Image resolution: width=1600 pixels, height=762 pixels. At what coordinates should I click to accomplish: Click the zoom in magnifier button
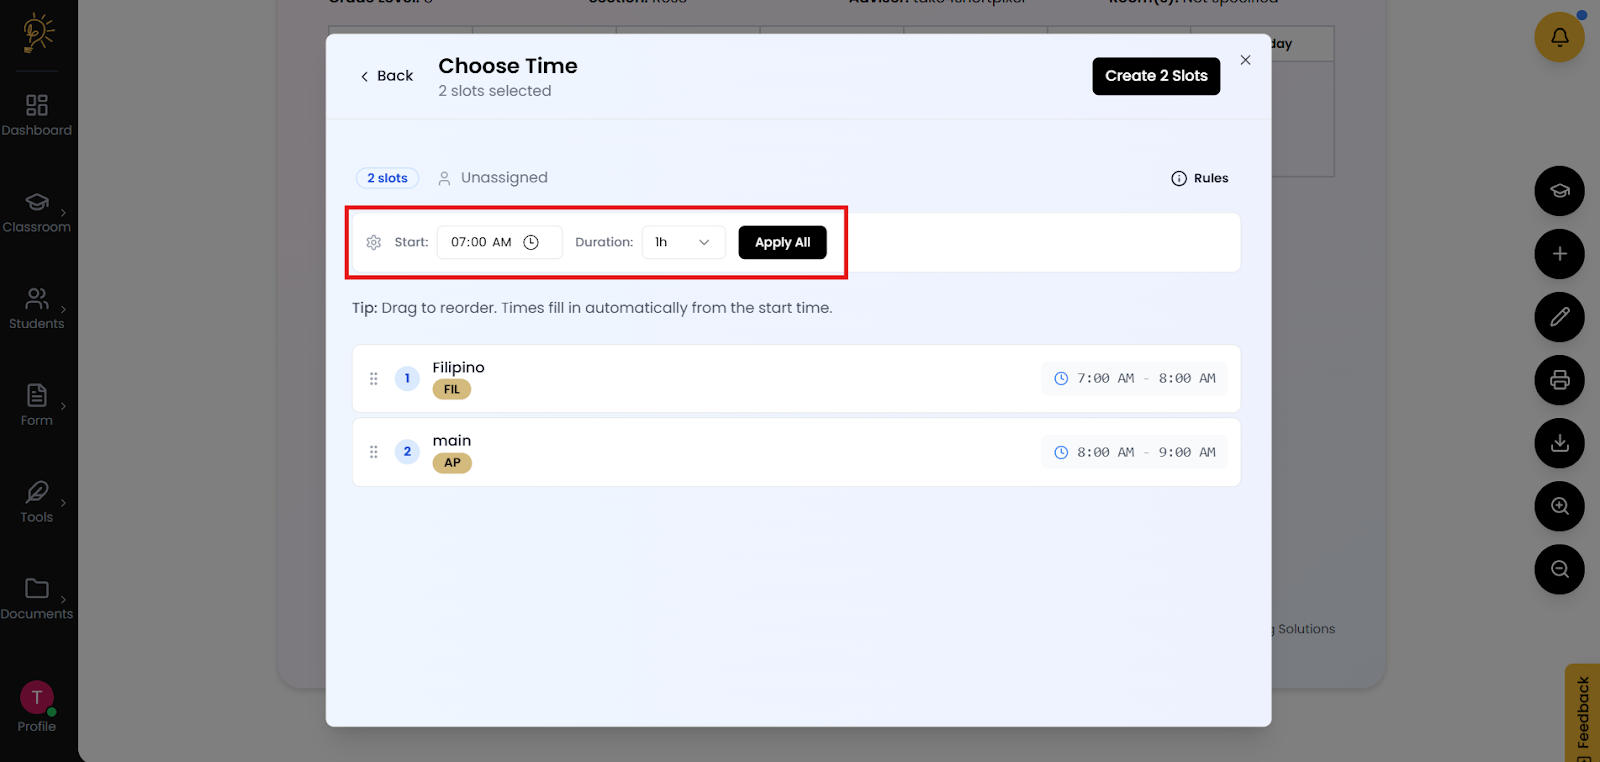click(1559, 506)
